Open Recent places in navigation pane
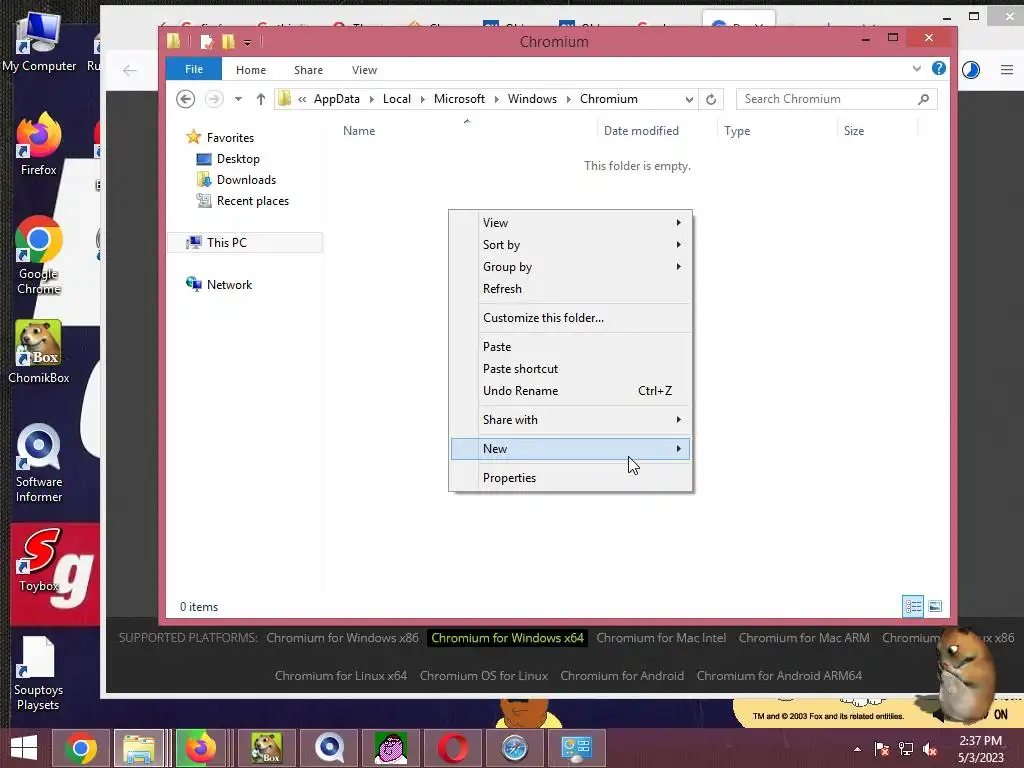The width and height of the screenshot is (1024, 768). click(x=252, y=200)
